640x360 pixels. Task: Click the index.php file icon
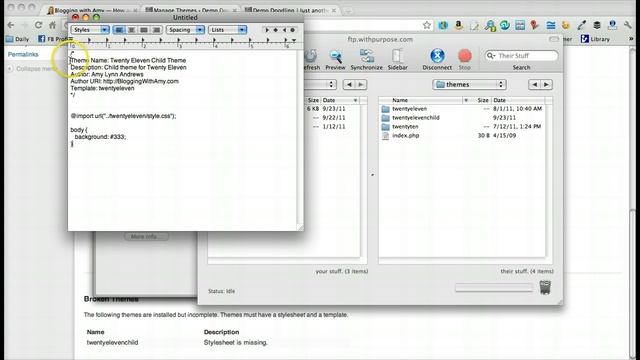point(385,136)
